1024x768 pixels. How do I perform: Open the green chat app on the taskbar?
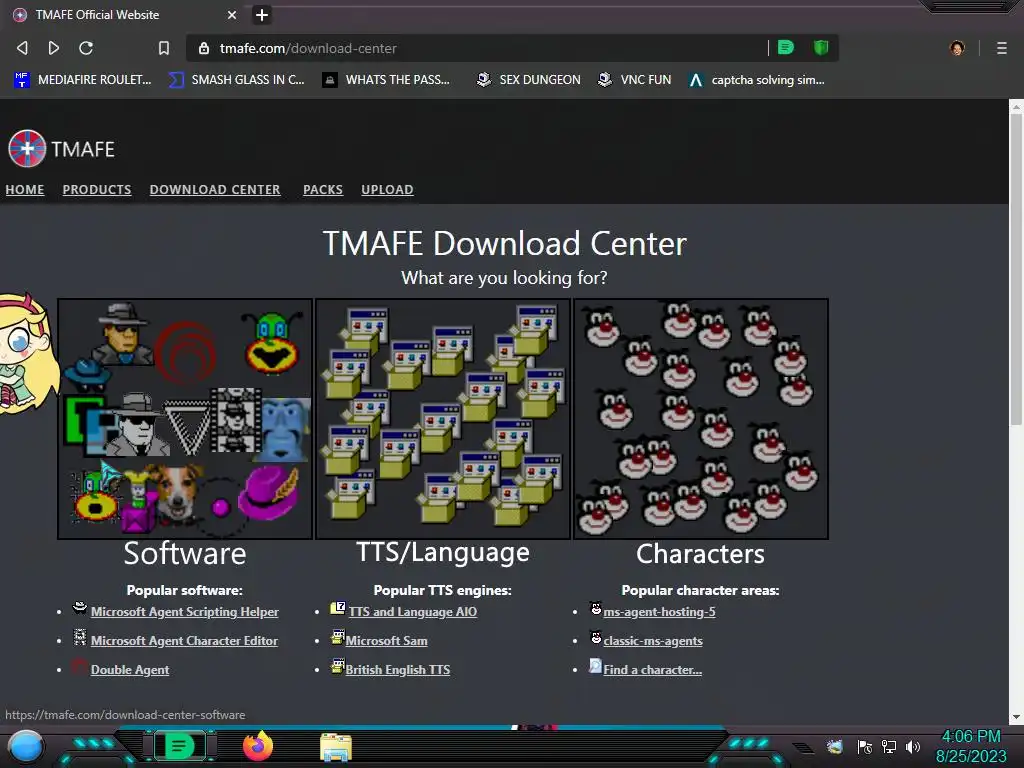pyautogui.click(x=178, y=746)
